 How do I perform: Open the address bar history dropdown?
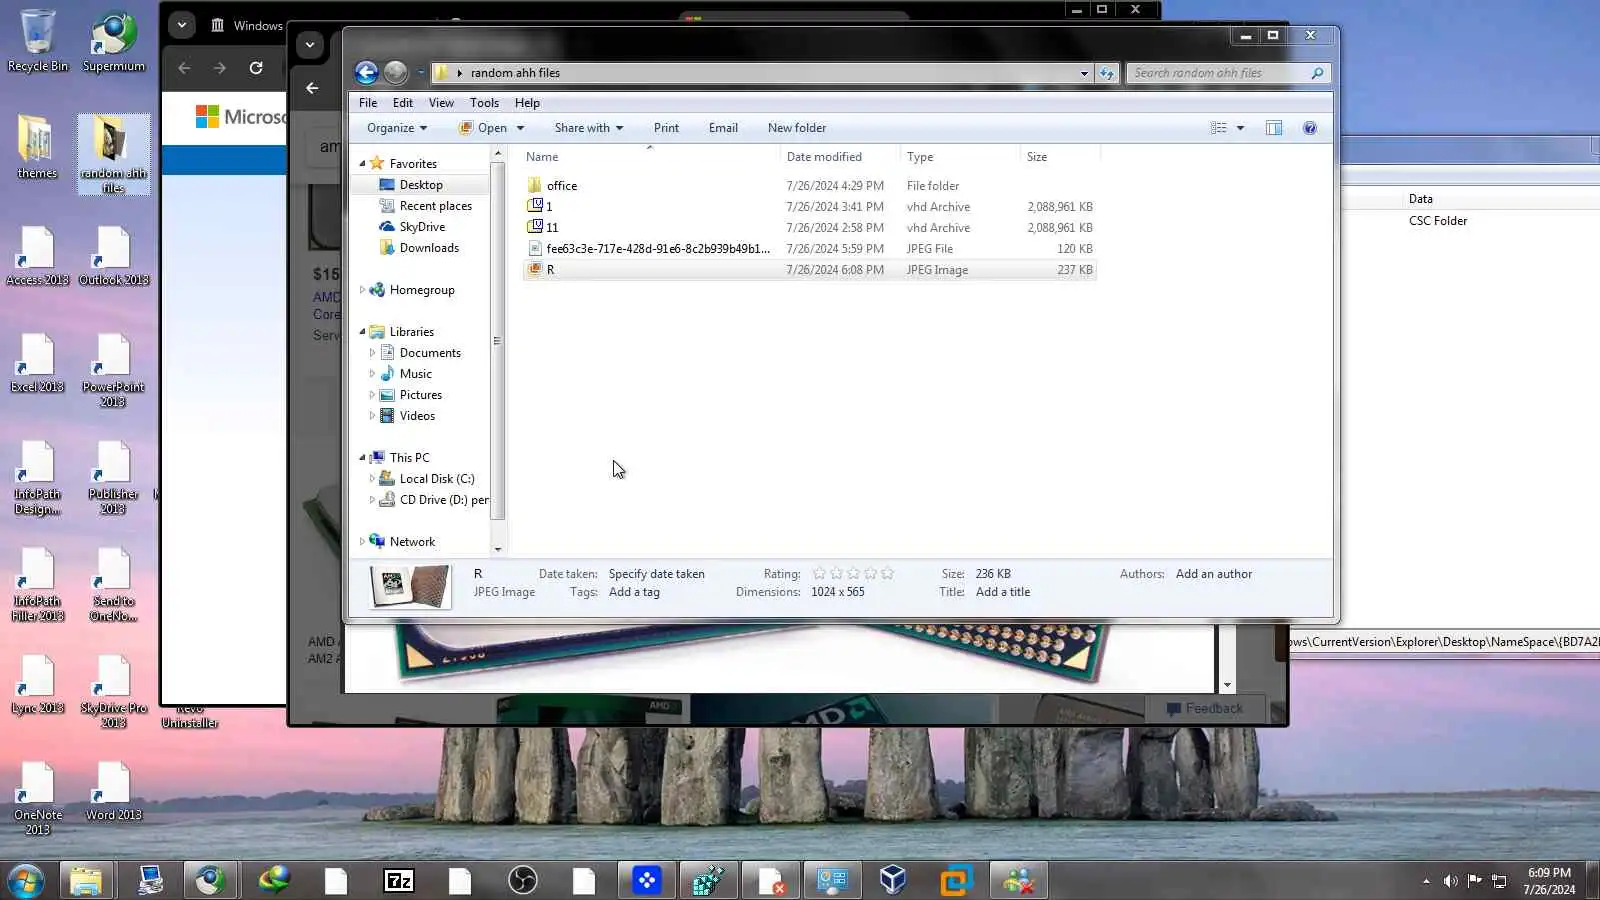(x=1084, y=73)
